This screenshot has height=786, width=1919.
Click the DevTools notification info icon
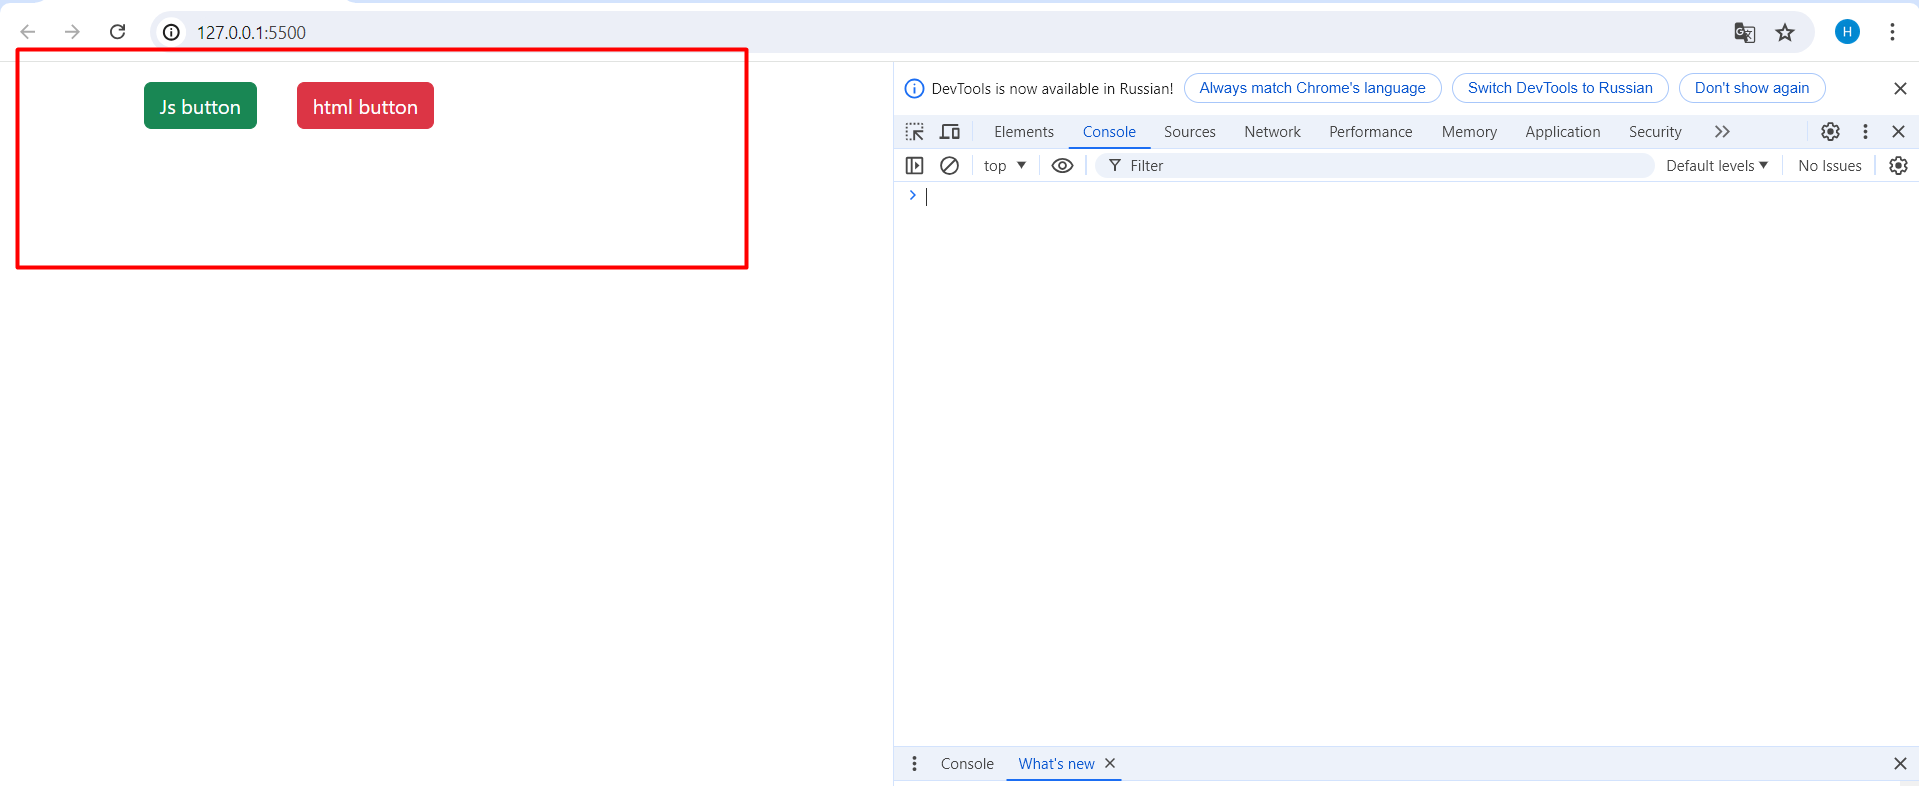914,88
